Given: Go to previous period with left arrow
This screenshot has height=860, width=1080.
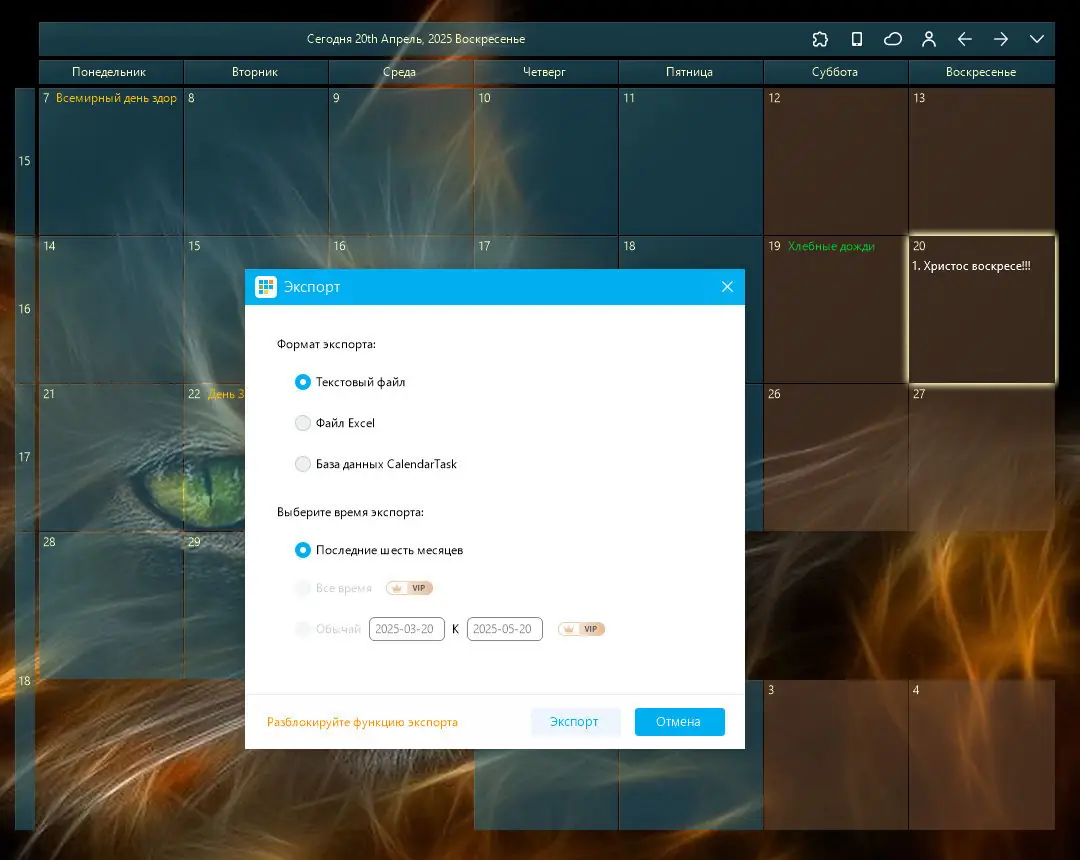Looking at the screenshot, I should (964, 39).
